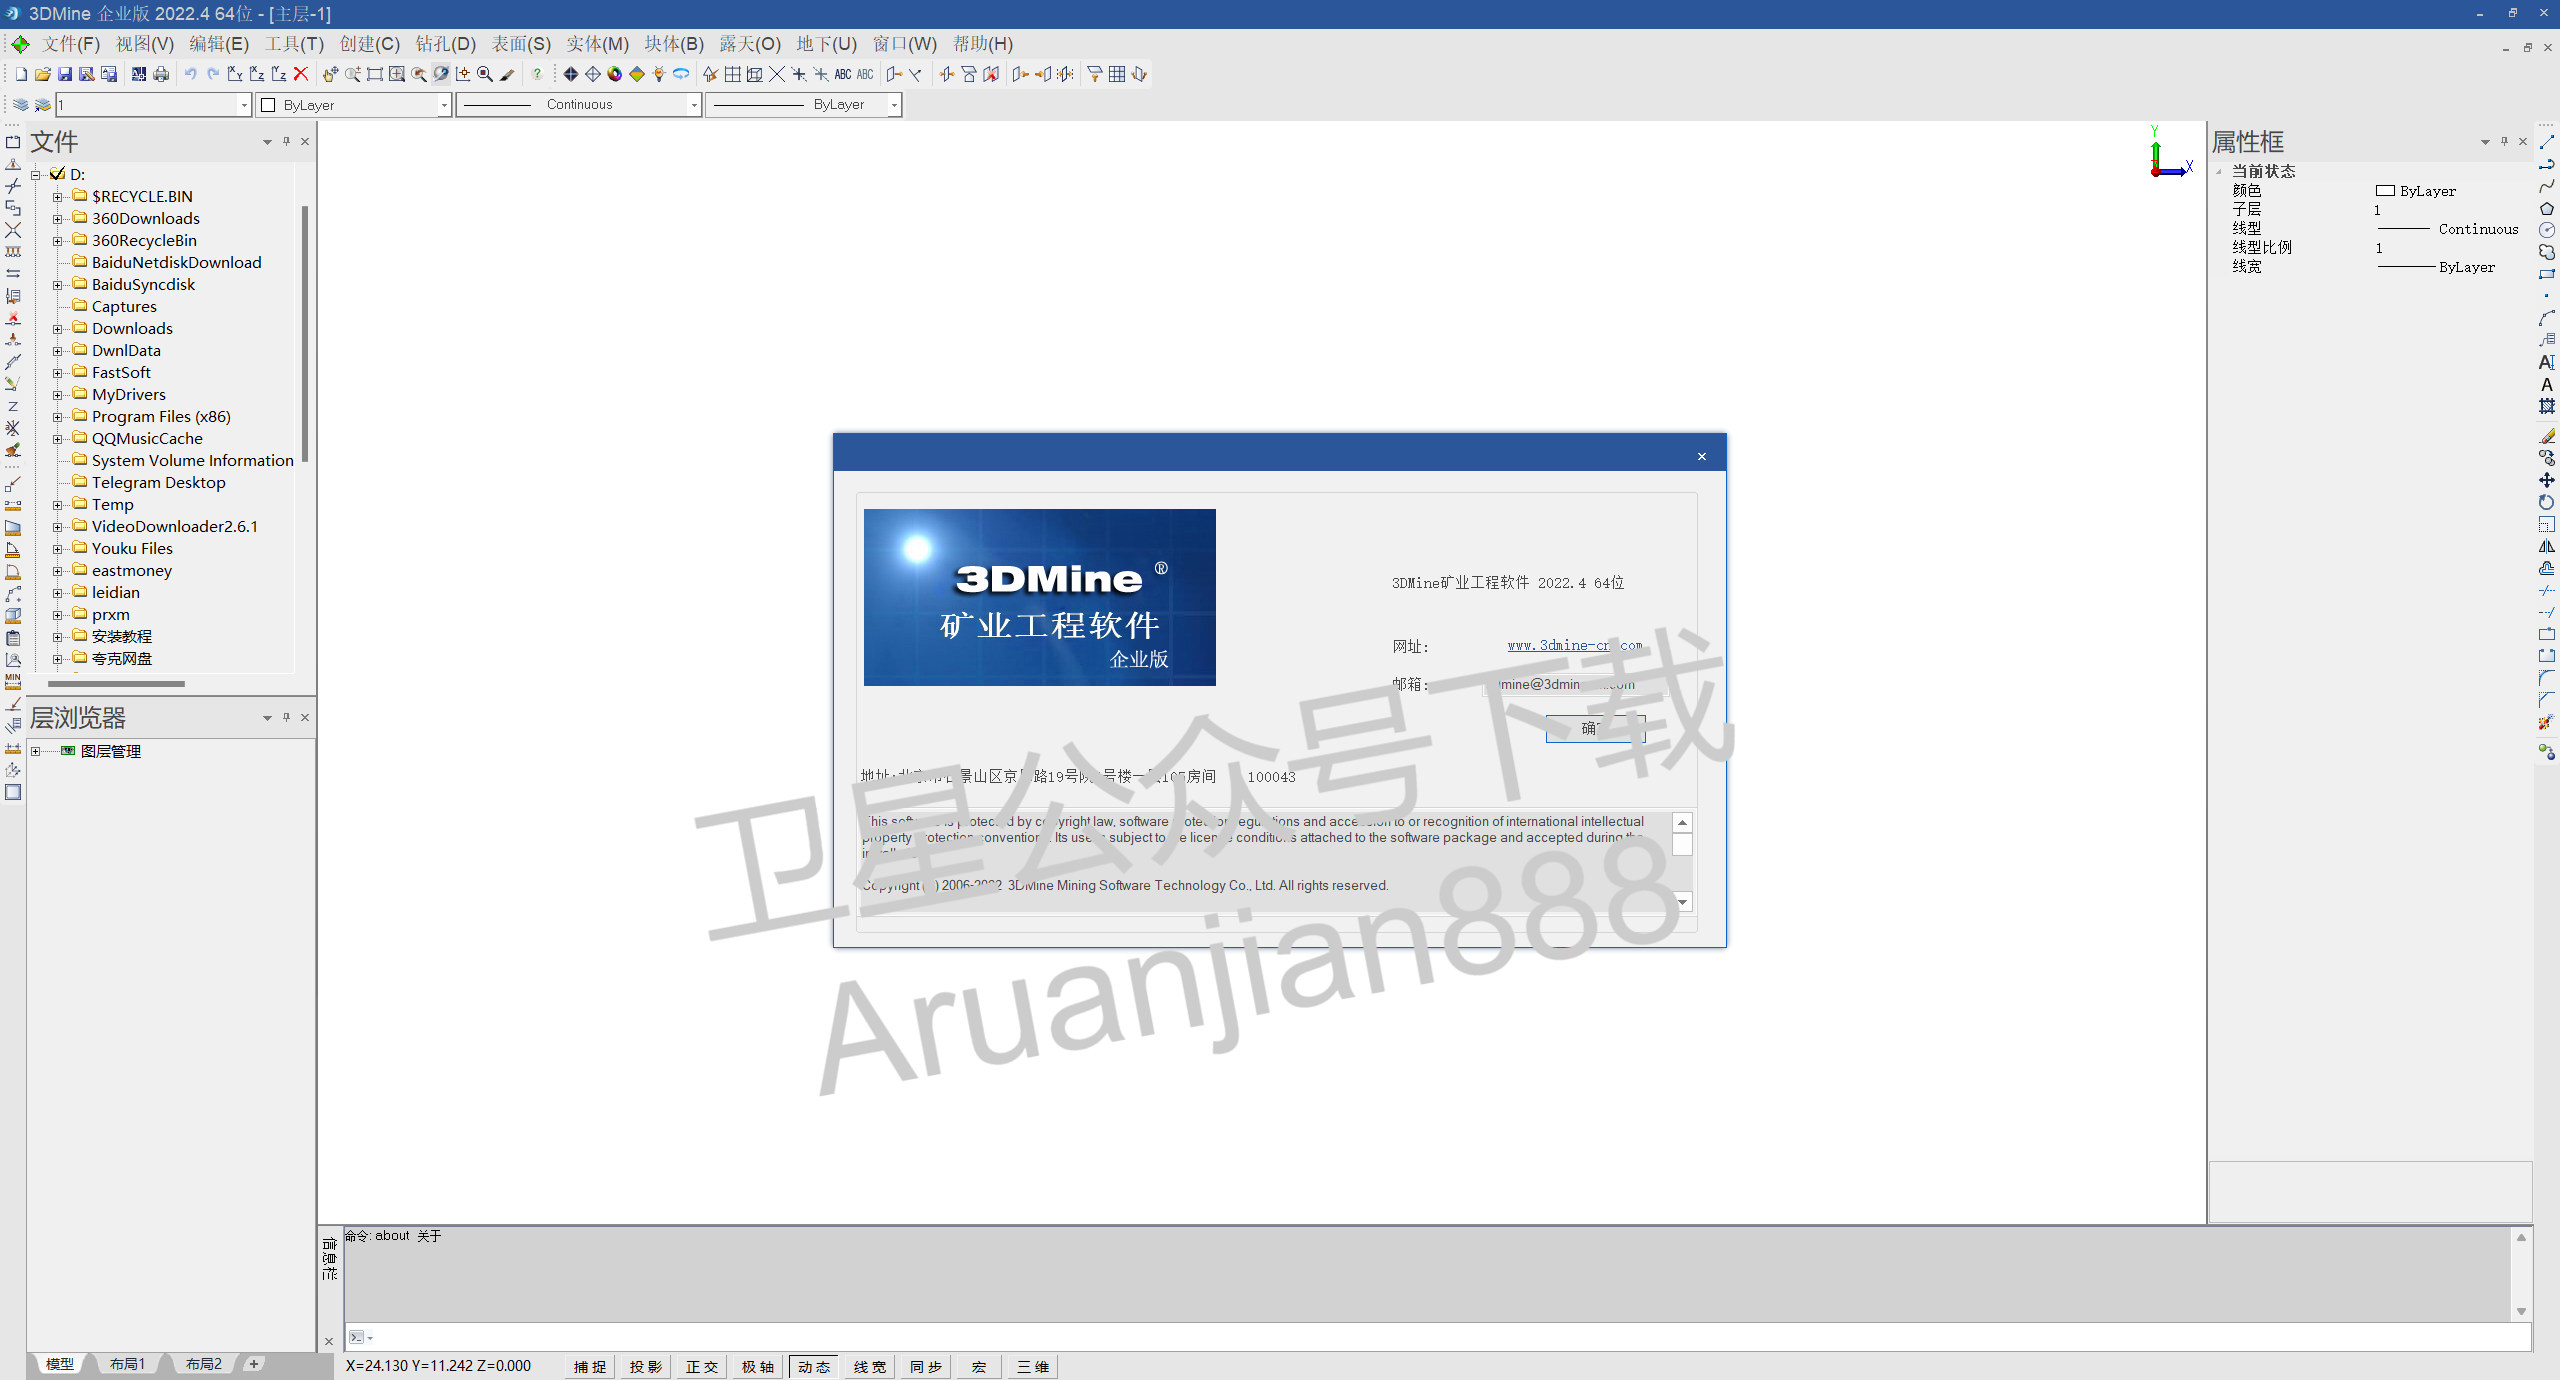Open the ByLayer color dropdown

(x=444, y=105)
